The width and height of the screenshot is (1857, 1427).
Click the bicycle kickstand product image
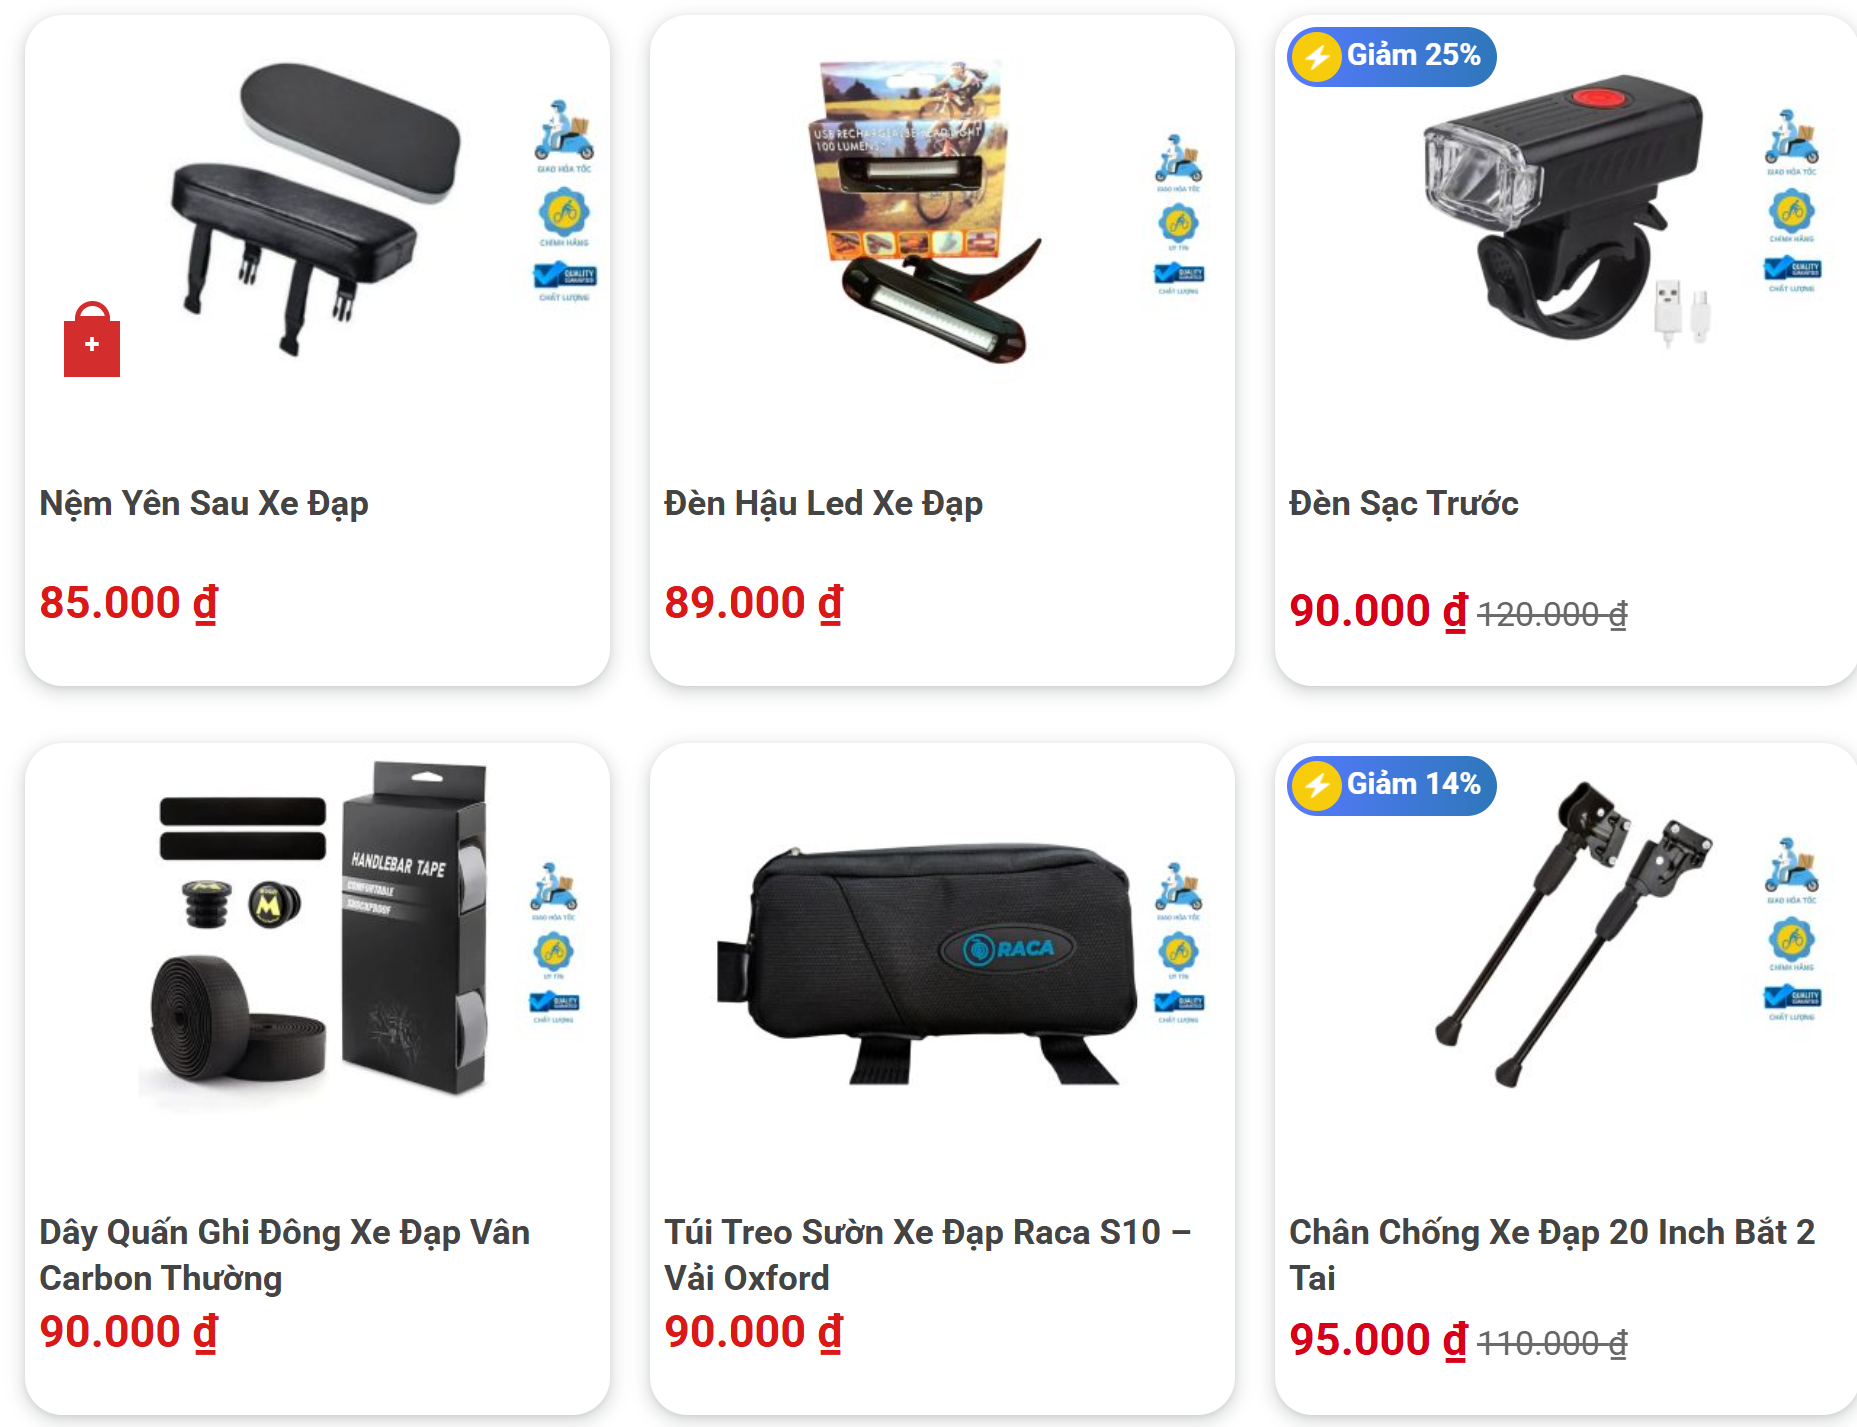pyautogui.click(x=1574, y=935)
